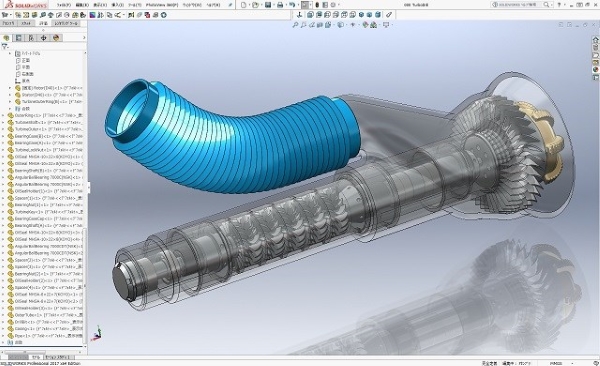Click the Home icon in right task pane

595,40
